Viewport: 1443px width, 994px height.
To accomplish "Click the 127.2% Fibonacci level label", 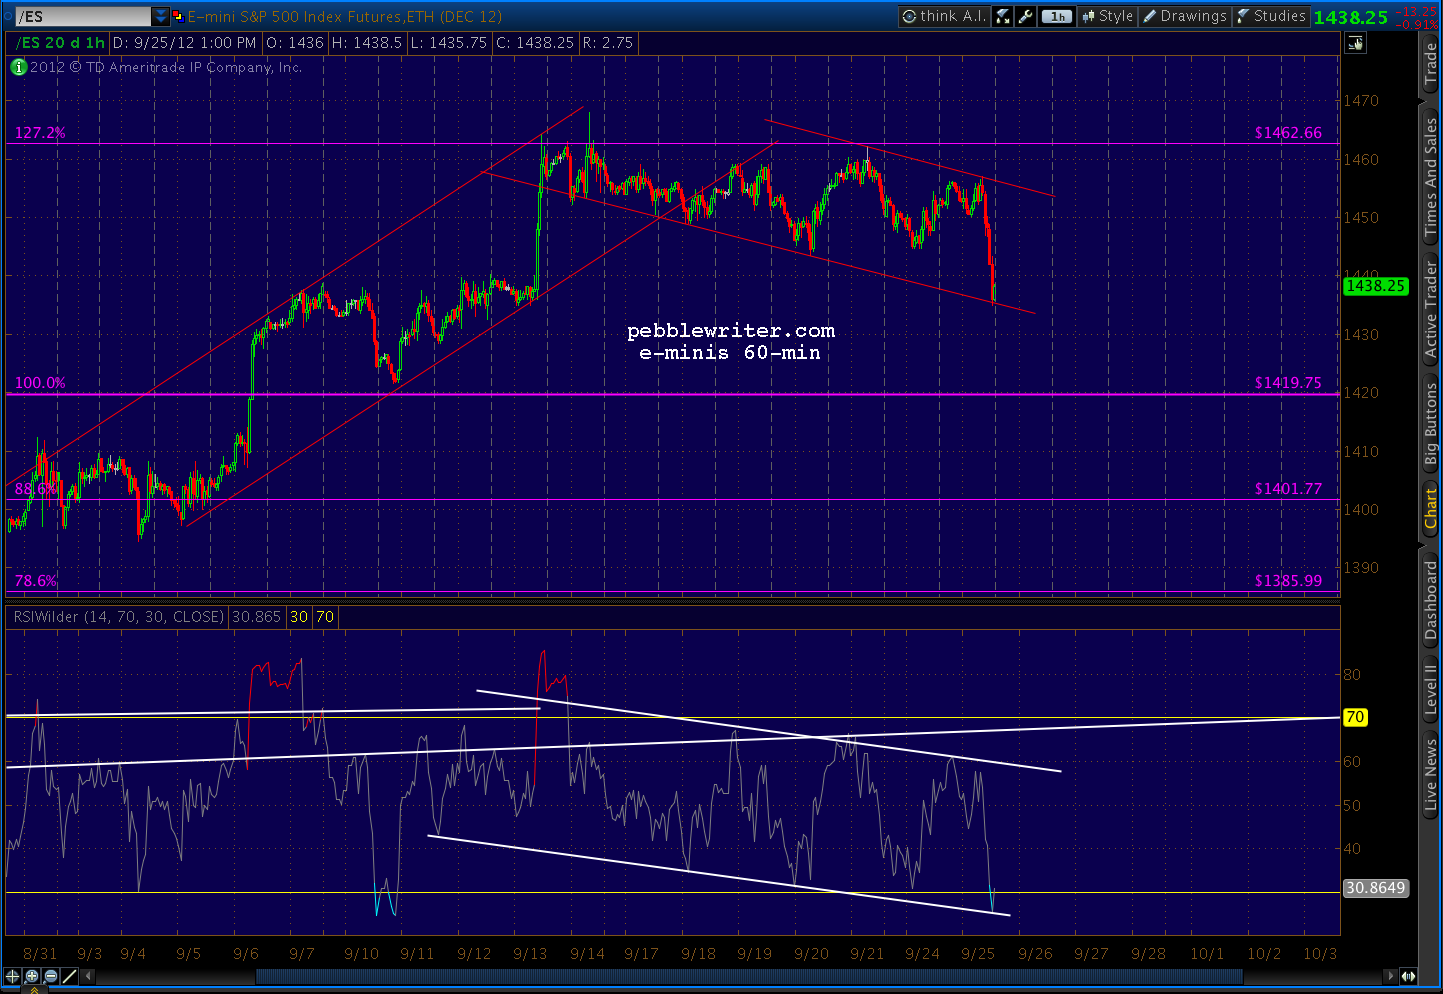I will (40, 132).
